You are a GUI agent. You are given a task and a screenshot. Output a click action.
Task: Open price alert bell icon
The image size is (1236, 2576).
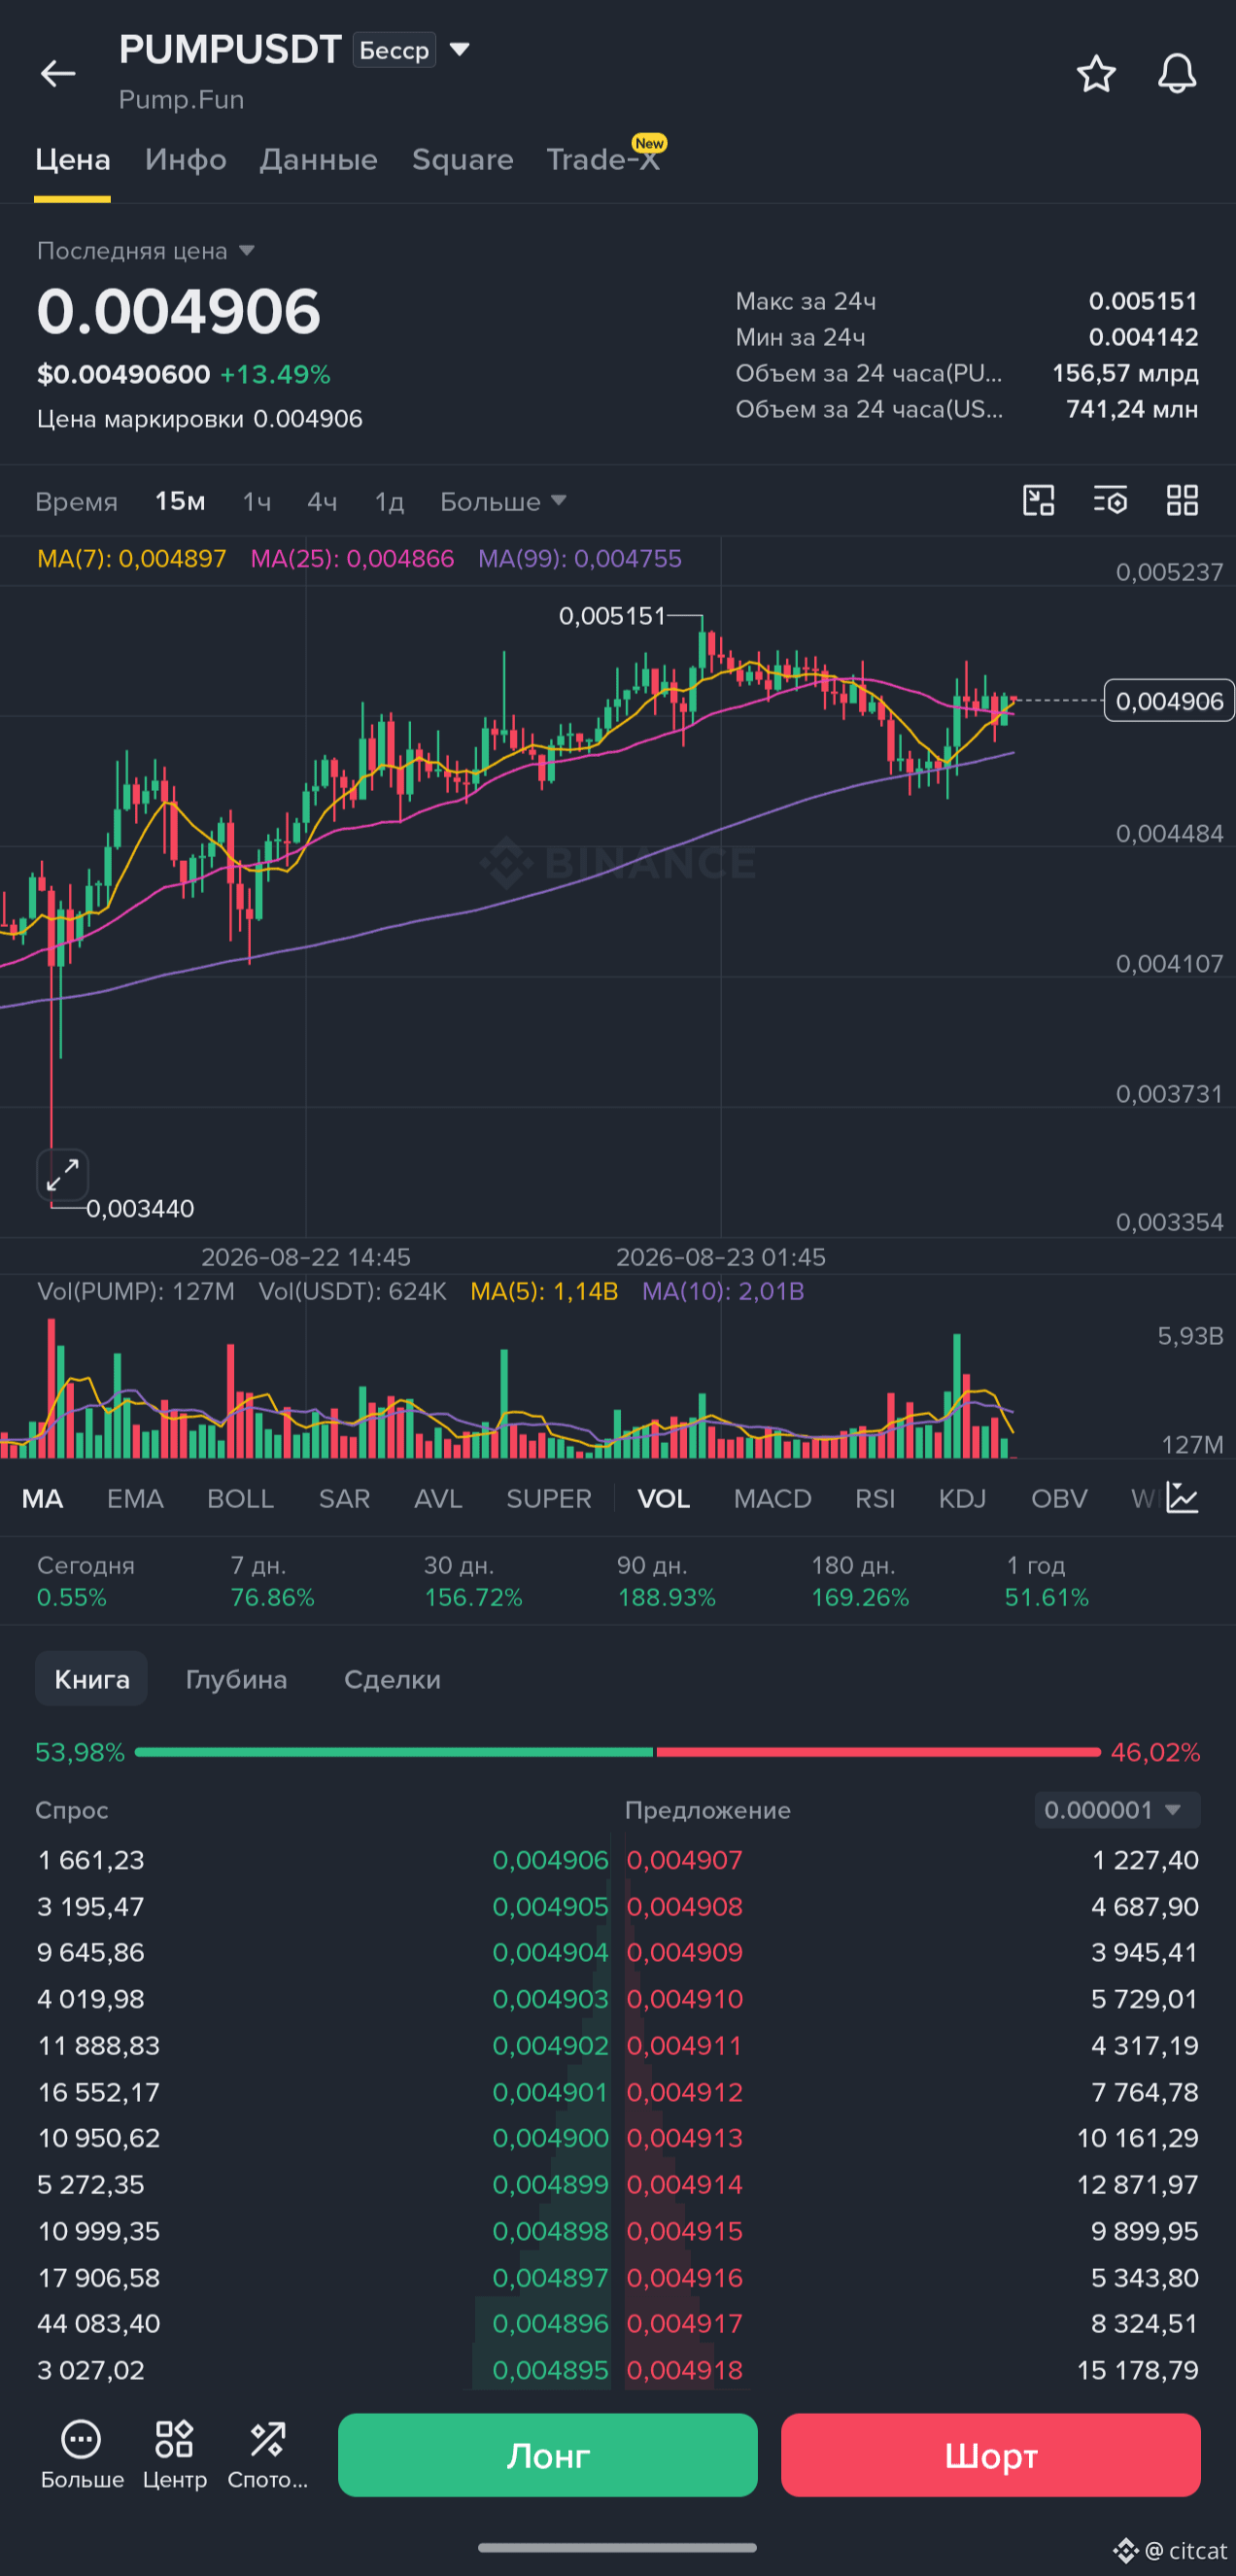pos(1177,73)
